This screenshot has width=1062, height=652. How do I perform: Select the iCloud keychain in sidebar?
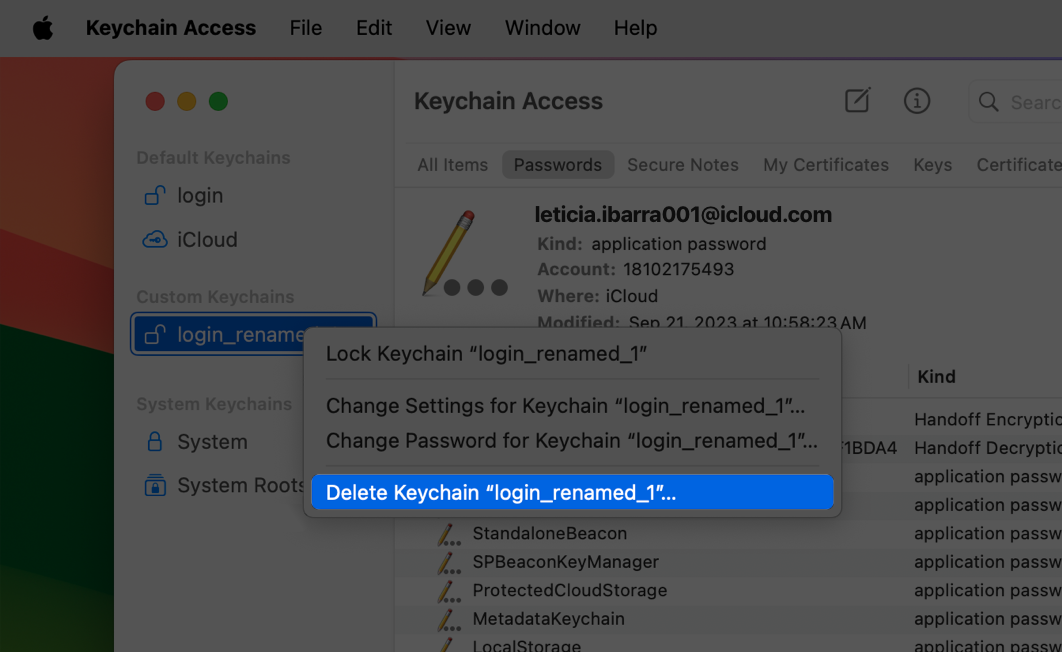point(207,240)
